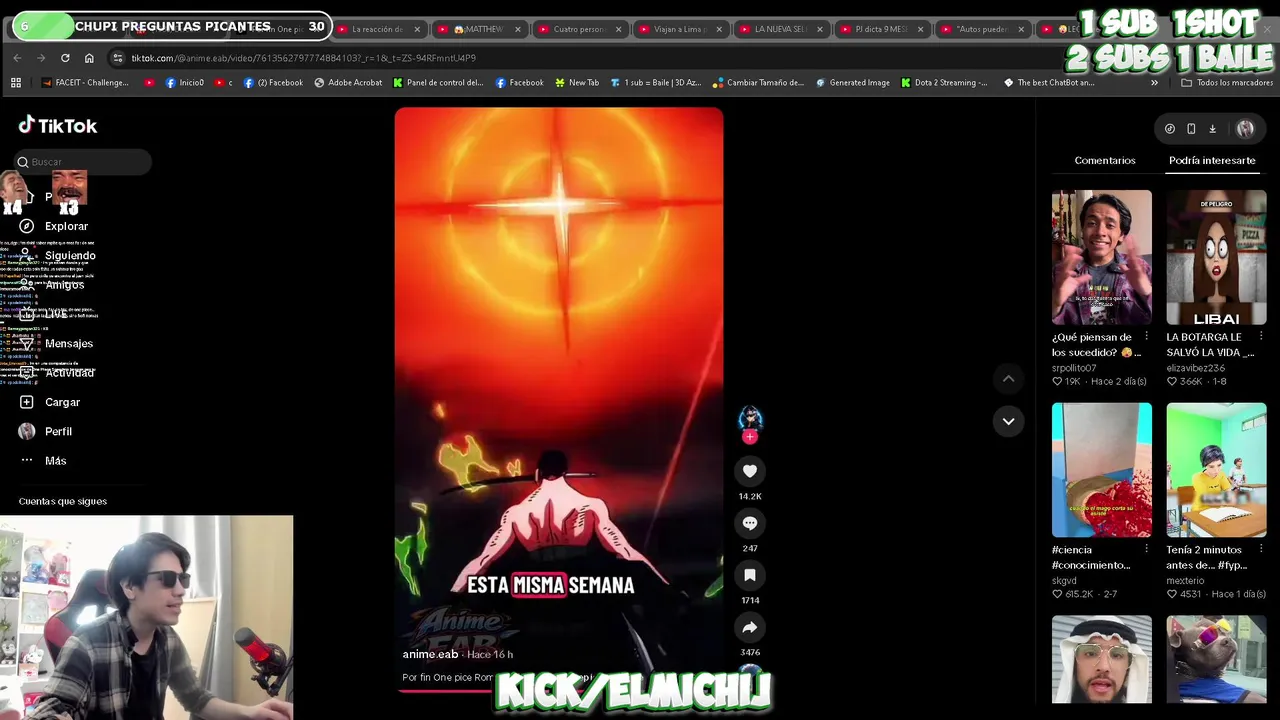
Task: Open the FACEIT bookmark
Action: click(x=85, y=83)
